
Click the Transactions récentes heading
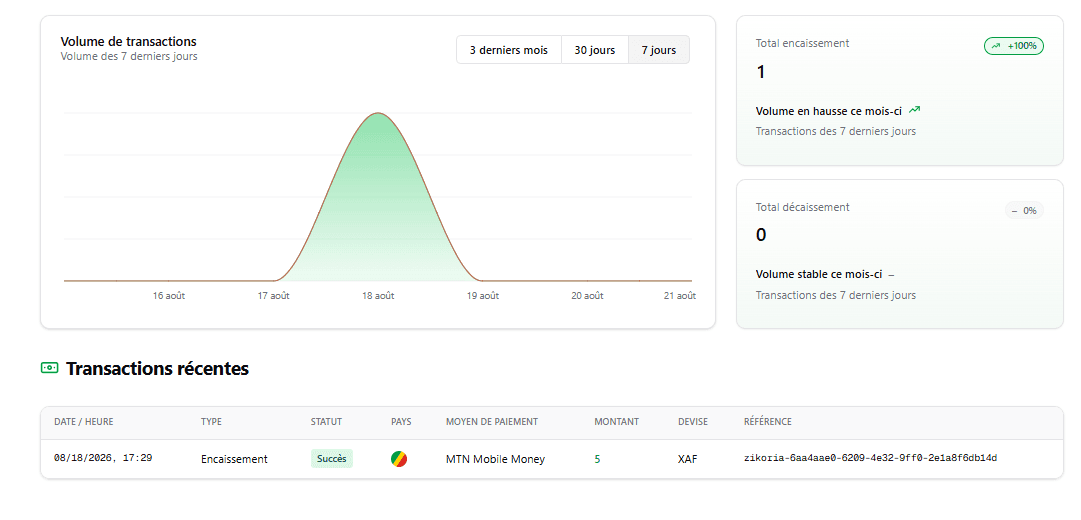click(157, 368)
